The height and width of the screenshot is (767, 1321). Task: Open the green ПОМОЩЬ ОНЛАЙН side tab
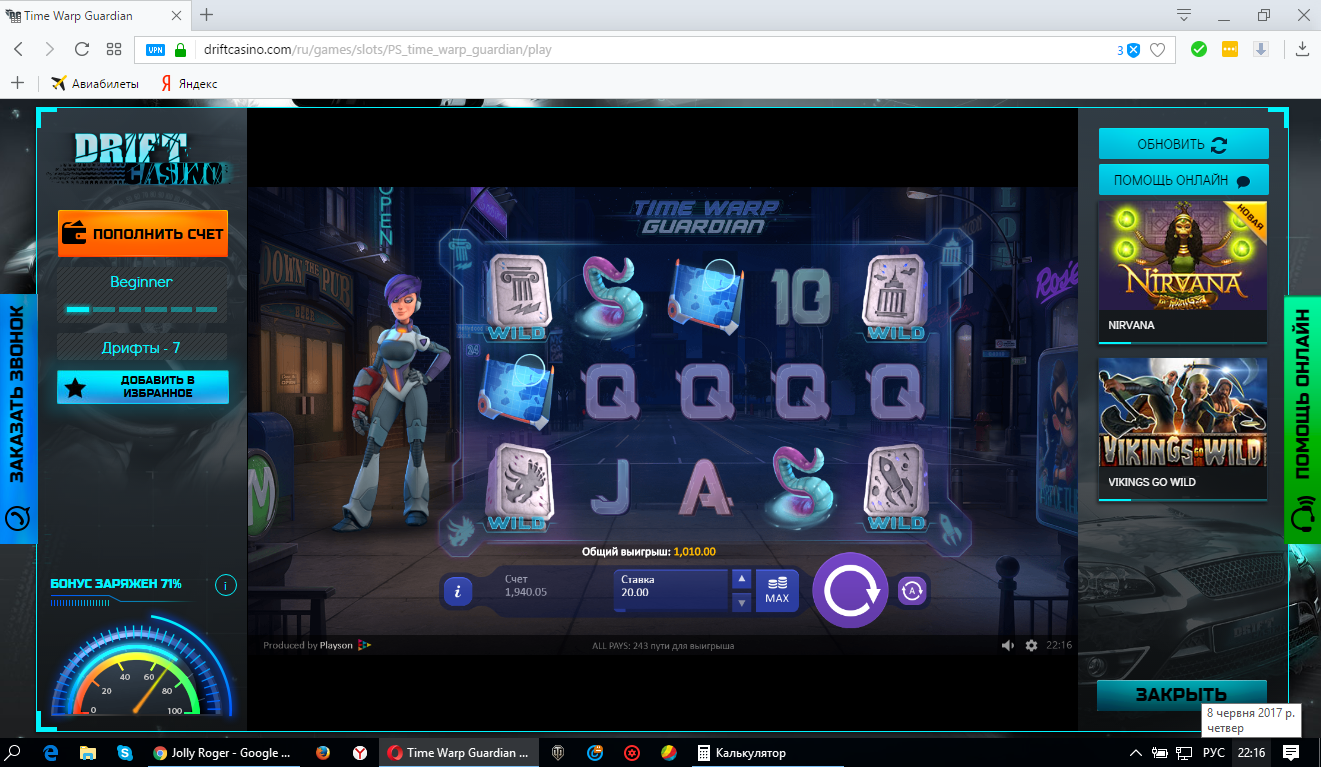coord(1302,420)
